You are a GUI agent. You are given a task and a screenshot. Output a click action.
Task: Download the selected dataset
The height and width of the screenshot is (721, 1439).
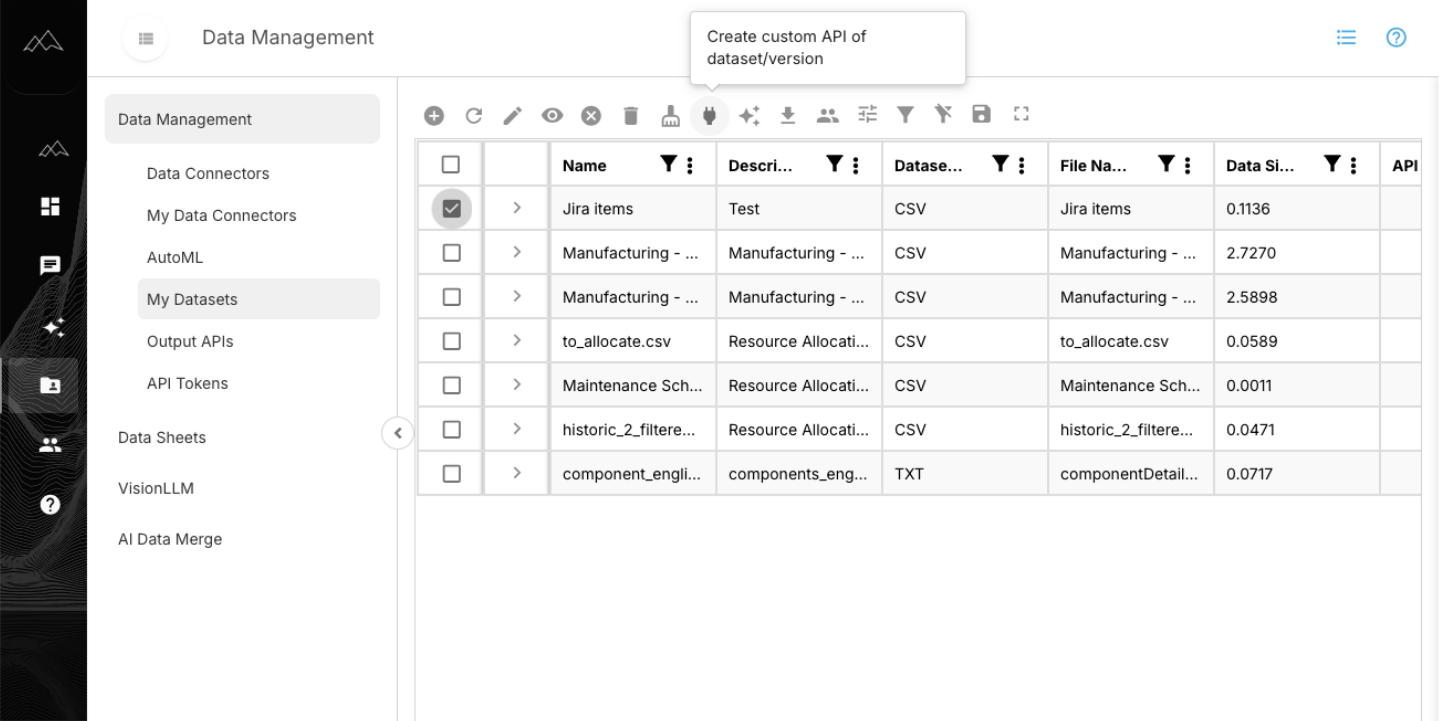pos(787,114)
